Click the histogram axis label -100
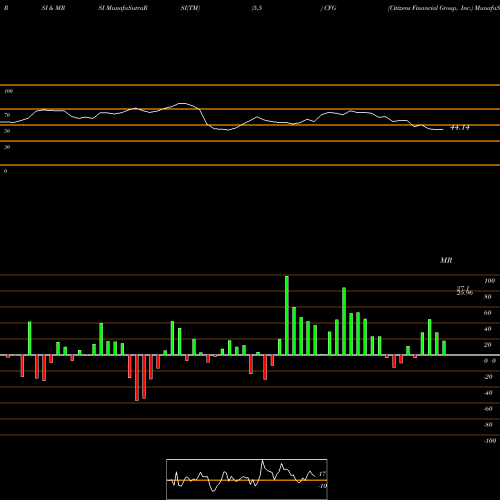 click(489, 441)
